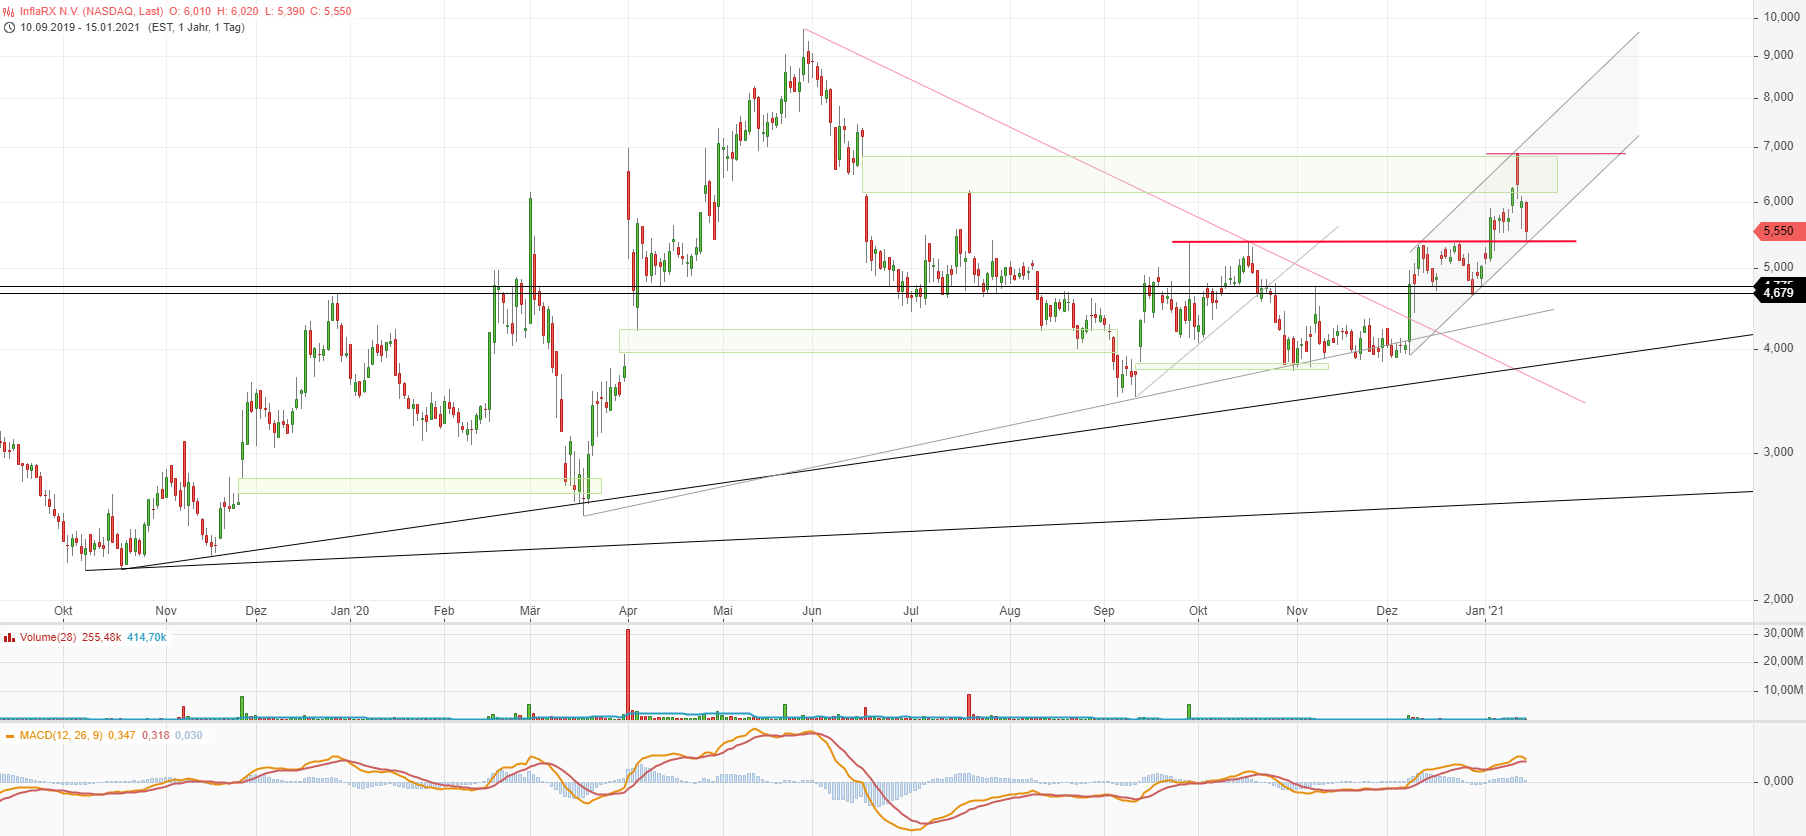The image size is (1806, 836).
Task: Click the Jun label on the time axis
Action: pyautogui.click(x=812, y=611)
